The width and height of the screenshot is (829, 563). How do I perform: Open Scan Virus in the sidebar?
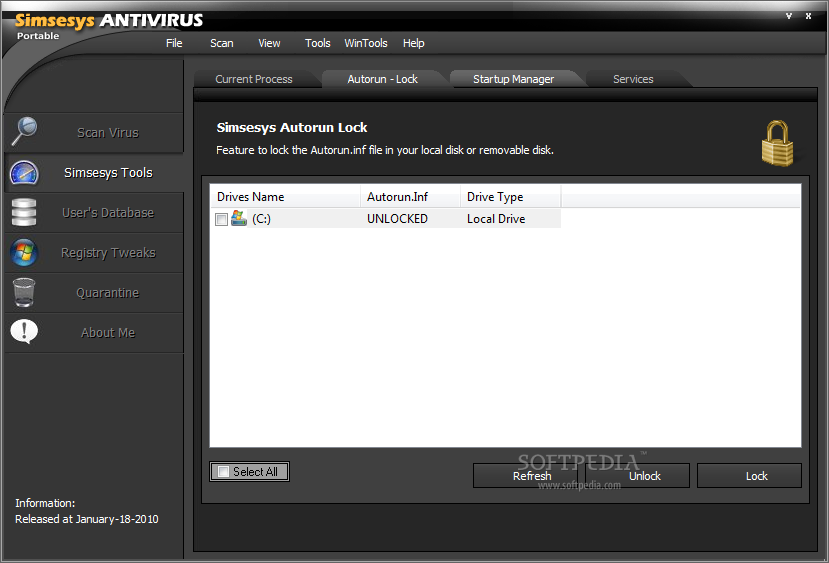94,132
